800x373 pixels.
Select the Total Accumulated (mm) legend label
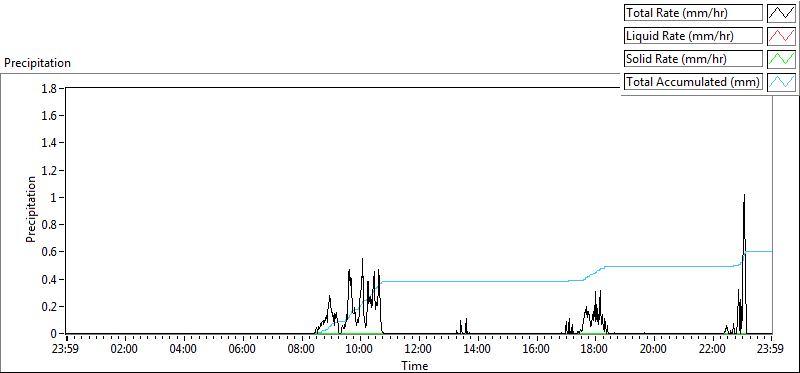[x=693, y=82]
